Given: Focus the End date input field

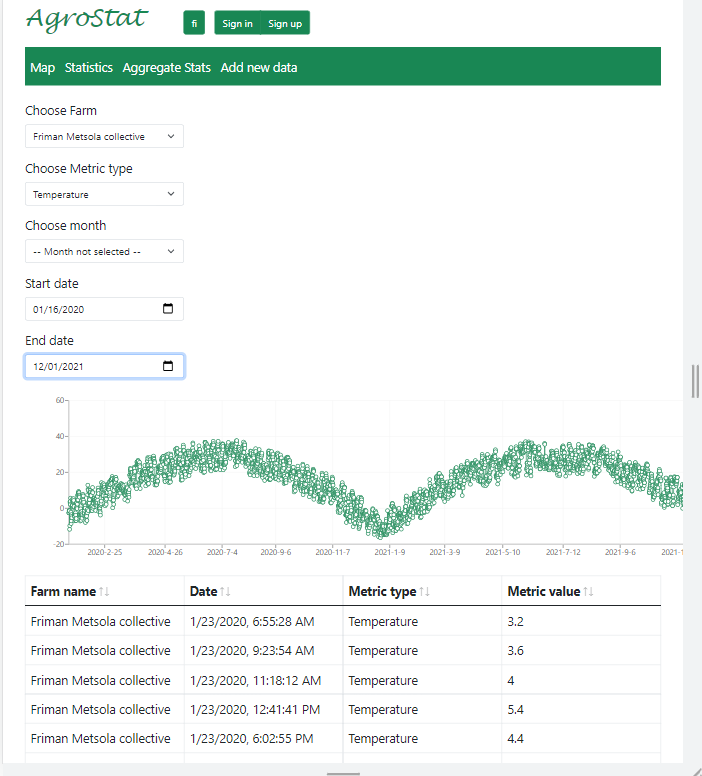Looking at the screenshot, I should 104,366.
